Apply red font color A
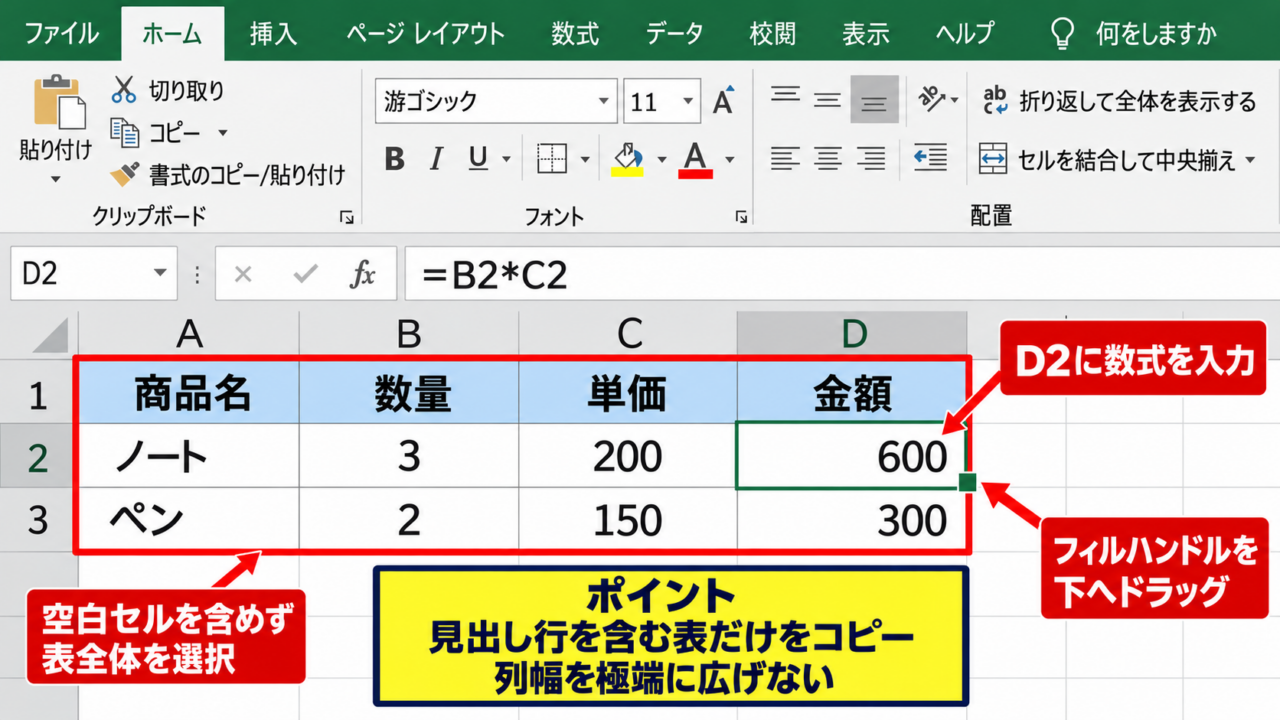 point(695,159)
